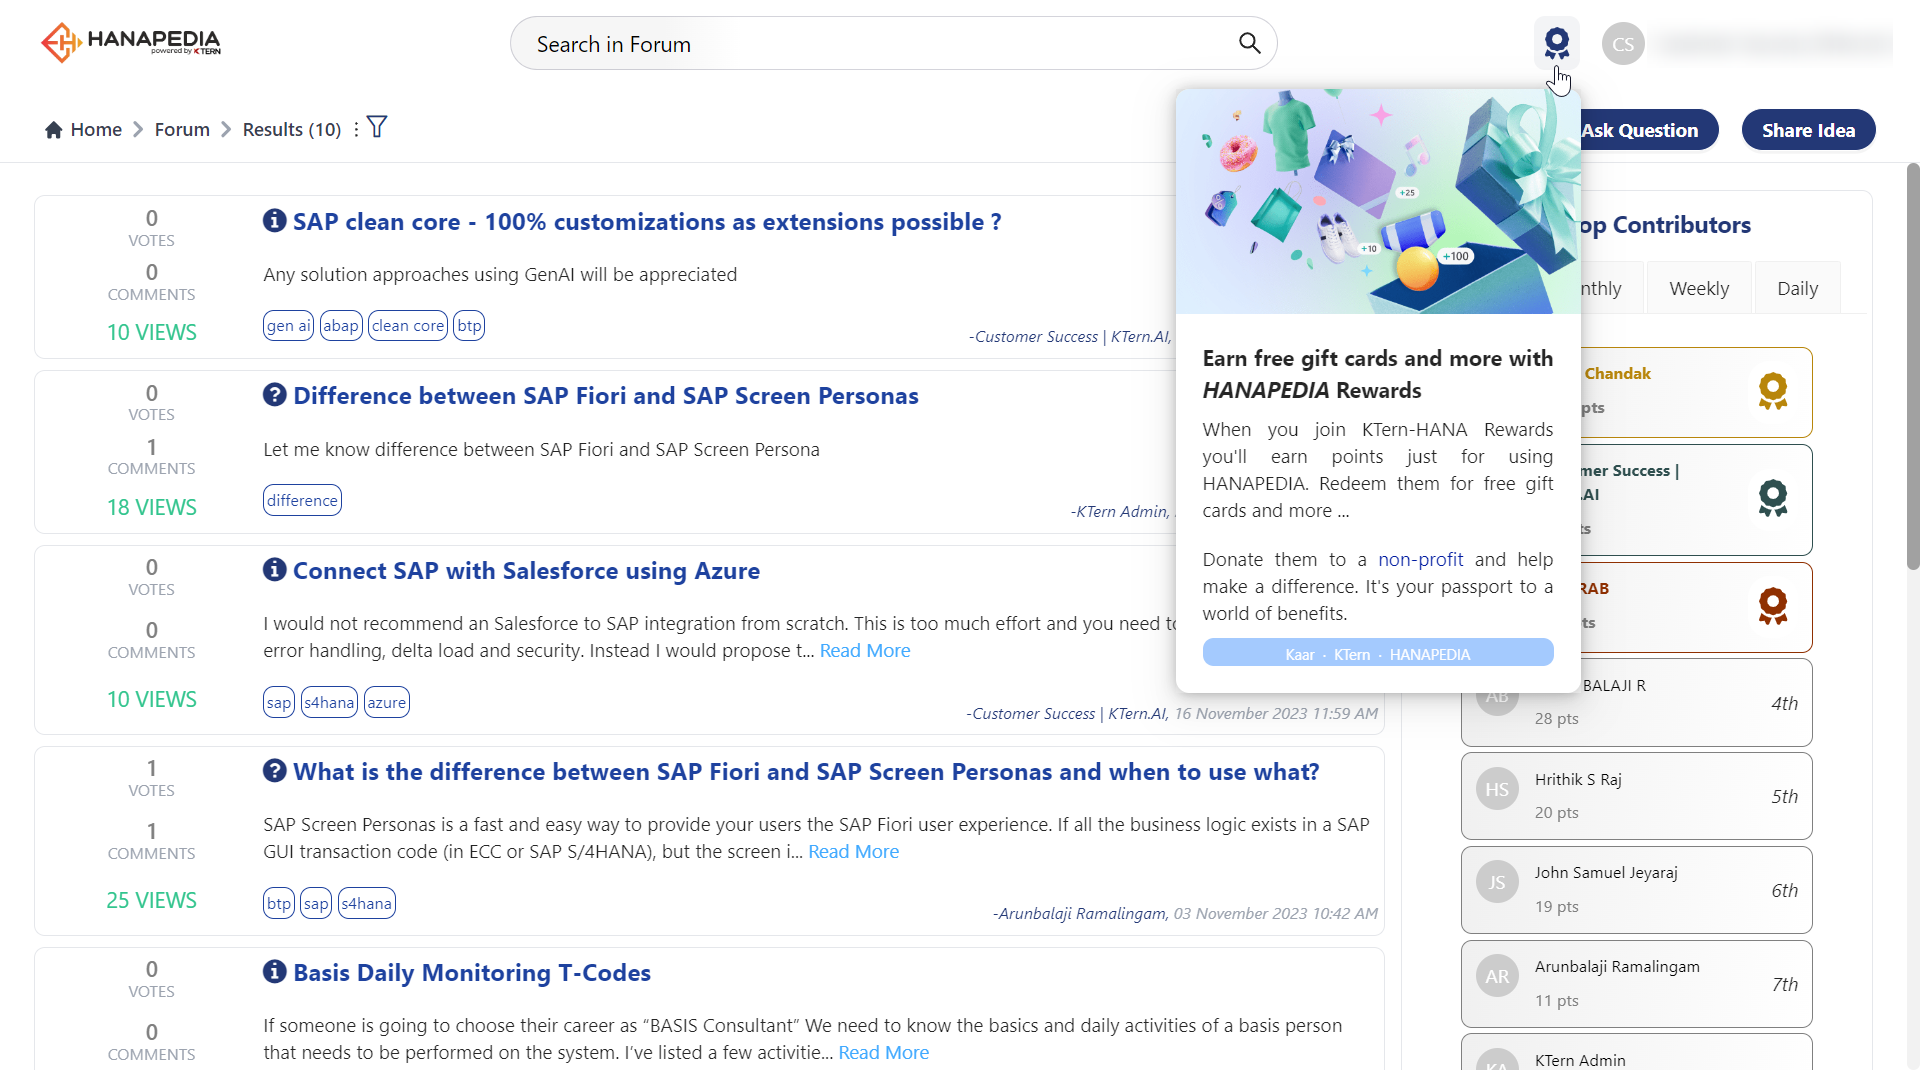
Task: Click gold medal badge on Chandak card
Action: tap(1772, 391)
